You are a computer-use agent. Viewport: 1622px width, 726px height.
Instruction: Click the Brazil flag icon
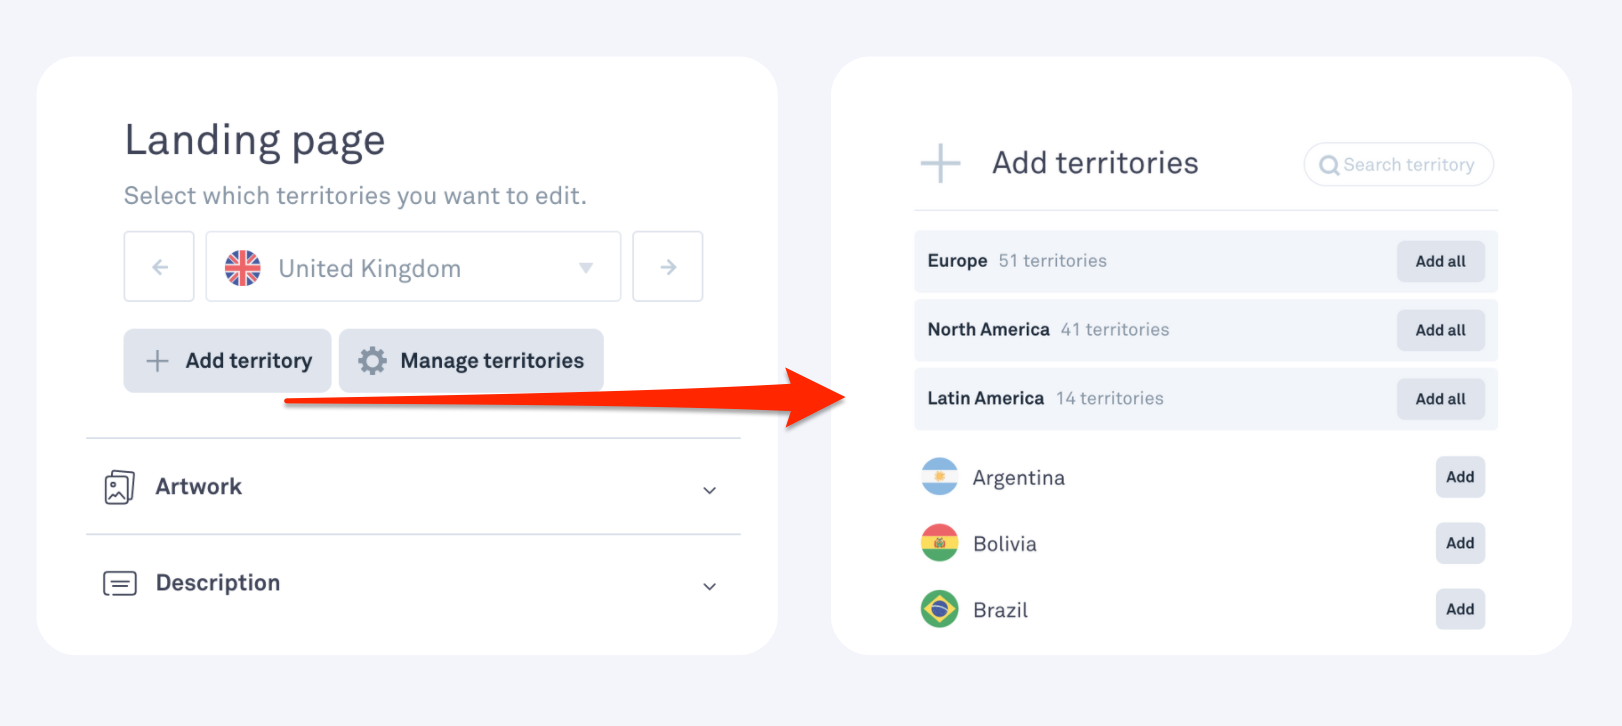pos(940,609)
